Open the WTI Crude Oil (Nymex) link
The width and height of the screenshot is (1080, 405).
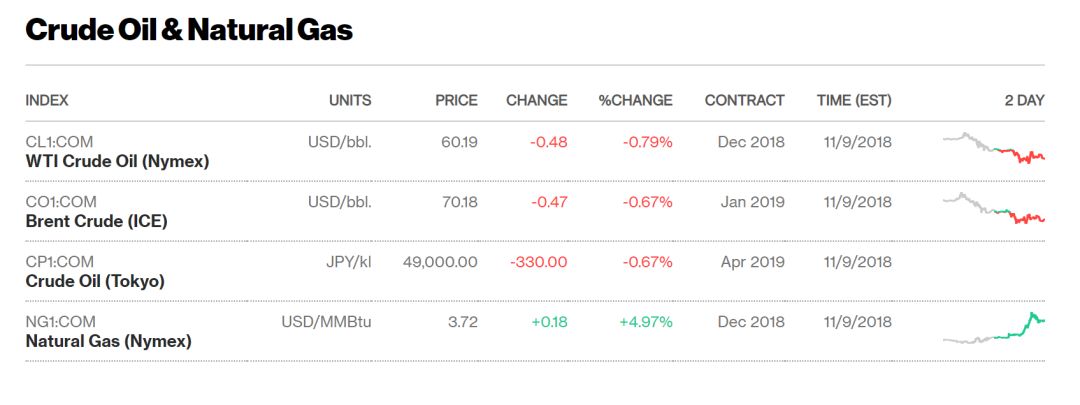click(x=117, y=161)
